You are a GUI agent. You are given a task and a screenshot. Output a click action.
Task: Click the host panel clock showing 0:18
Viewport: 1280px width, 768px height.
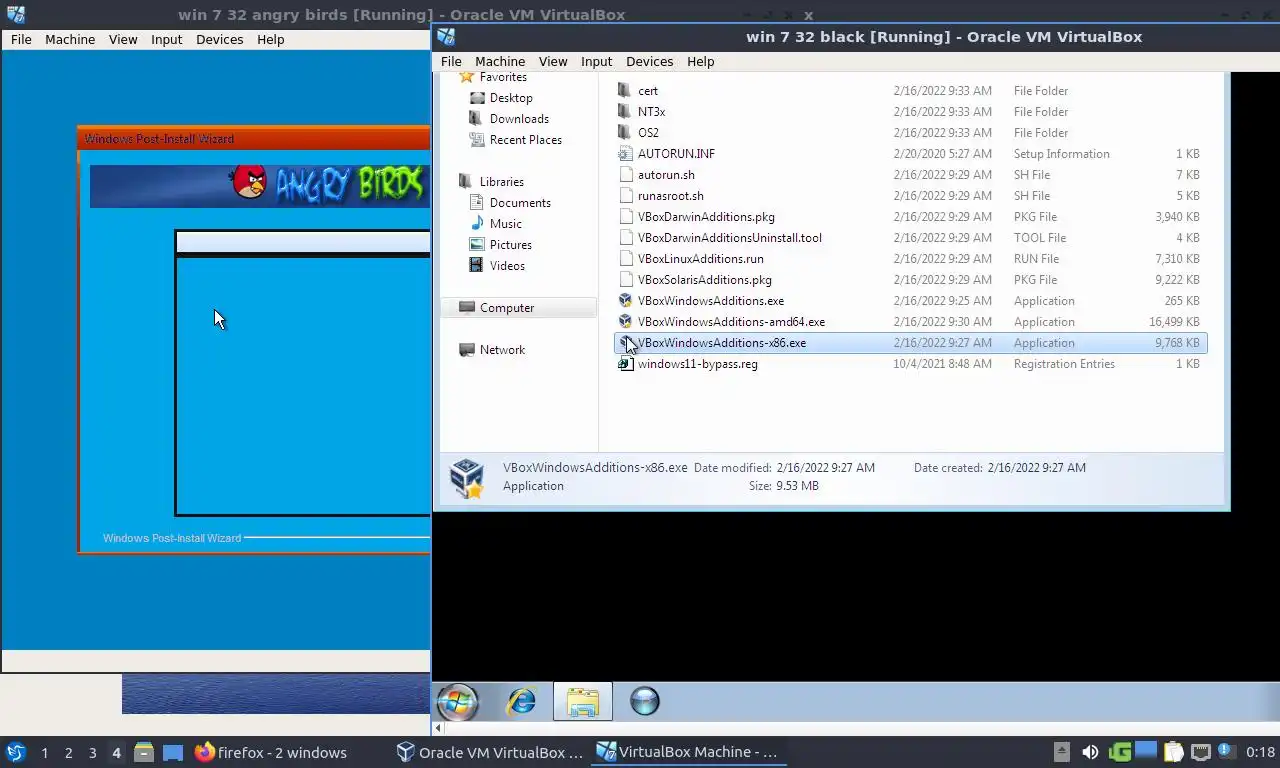pos(1260,752)
